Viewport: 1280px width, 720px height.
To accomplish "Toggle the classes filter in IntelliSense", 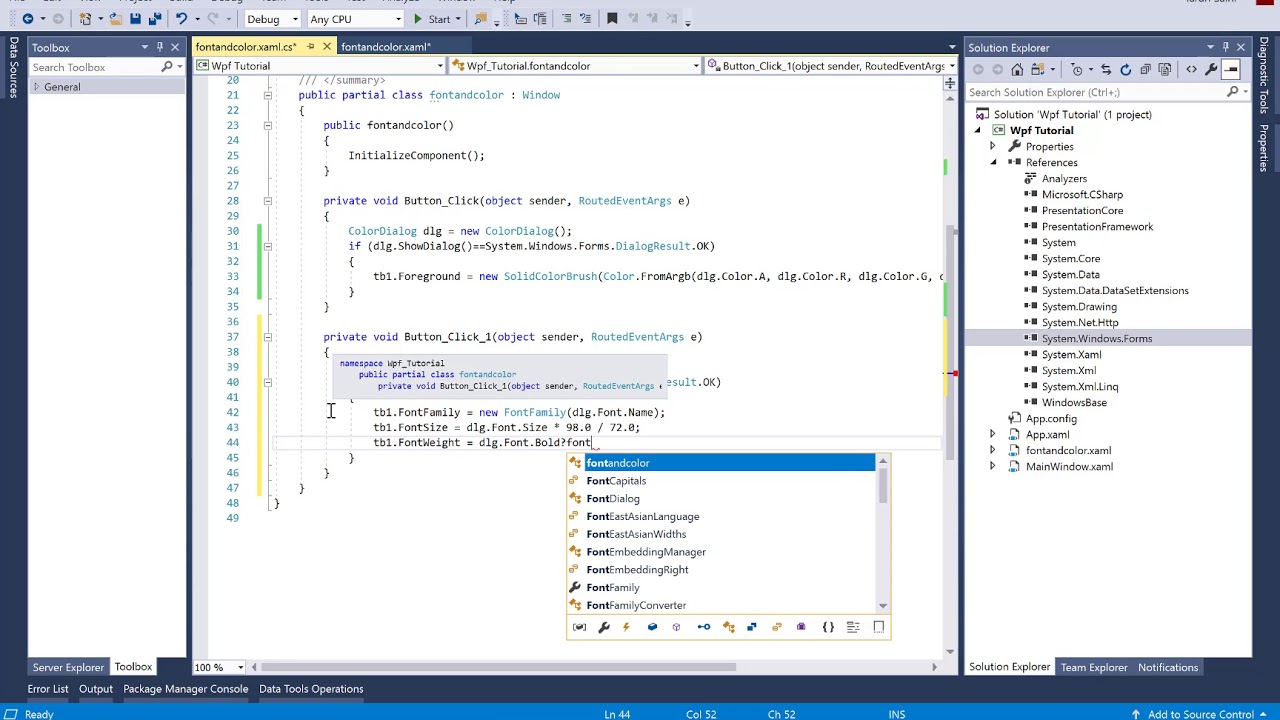I will [728, 627].
